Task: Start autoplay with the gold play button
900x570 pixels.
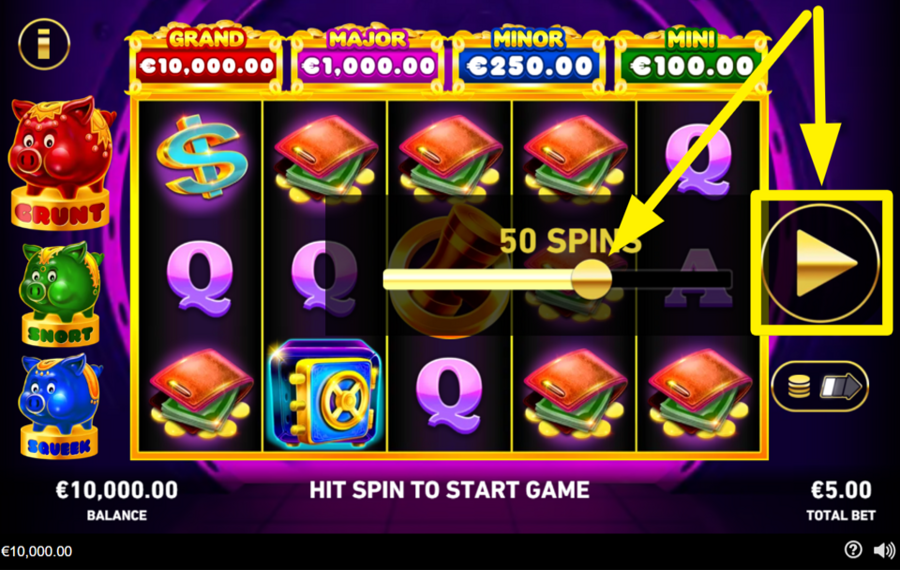Action: click(821, 263)
